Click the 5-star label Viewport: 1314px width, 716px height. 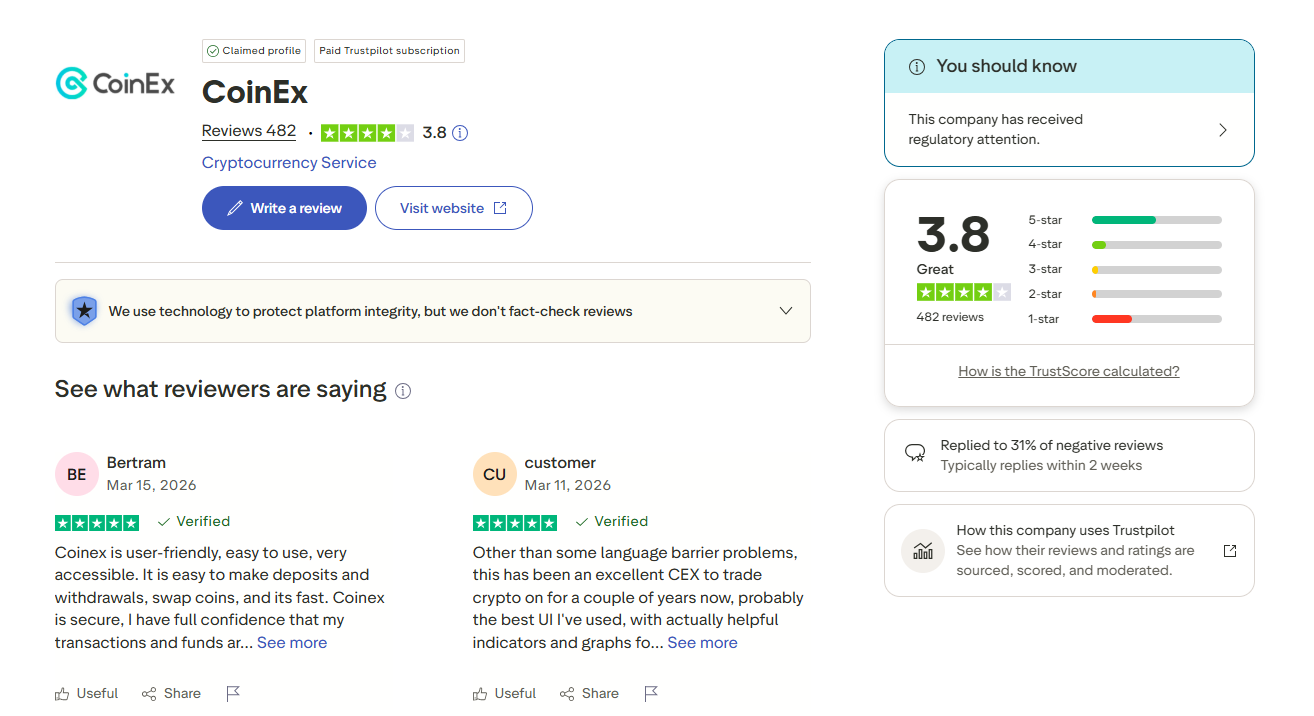tap(1045, 220)
